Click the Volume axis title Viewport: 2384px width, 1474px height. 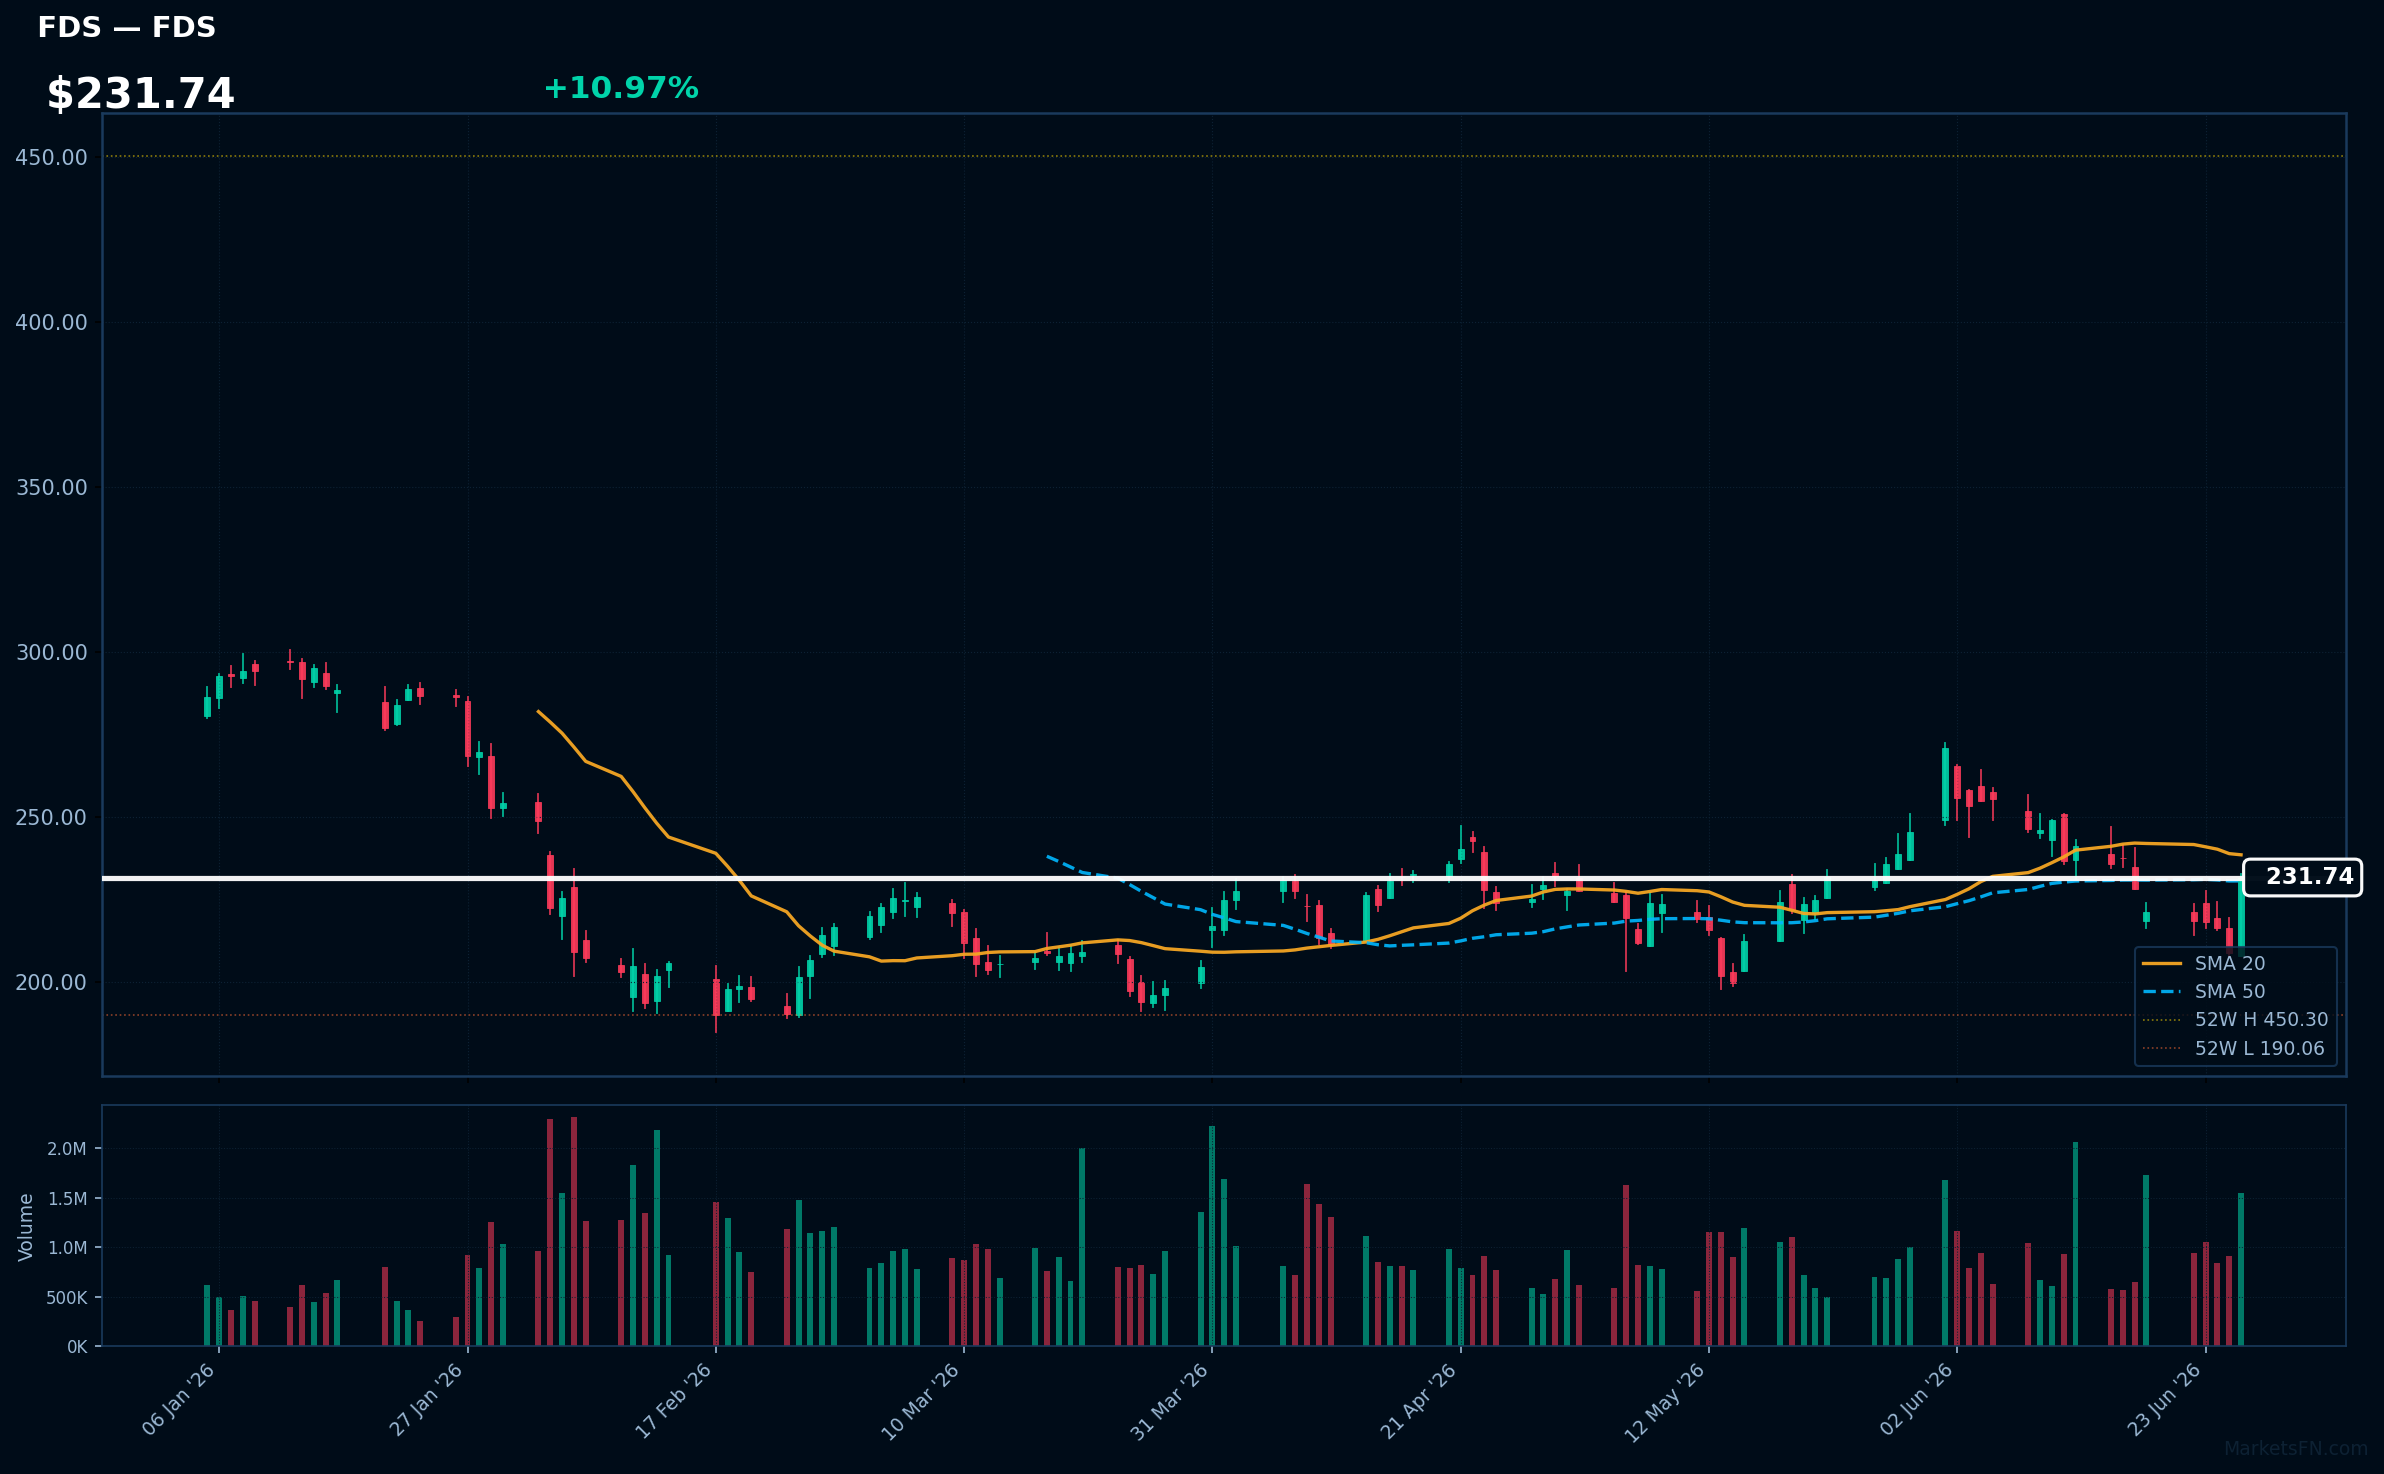(x=26, y=1226)
